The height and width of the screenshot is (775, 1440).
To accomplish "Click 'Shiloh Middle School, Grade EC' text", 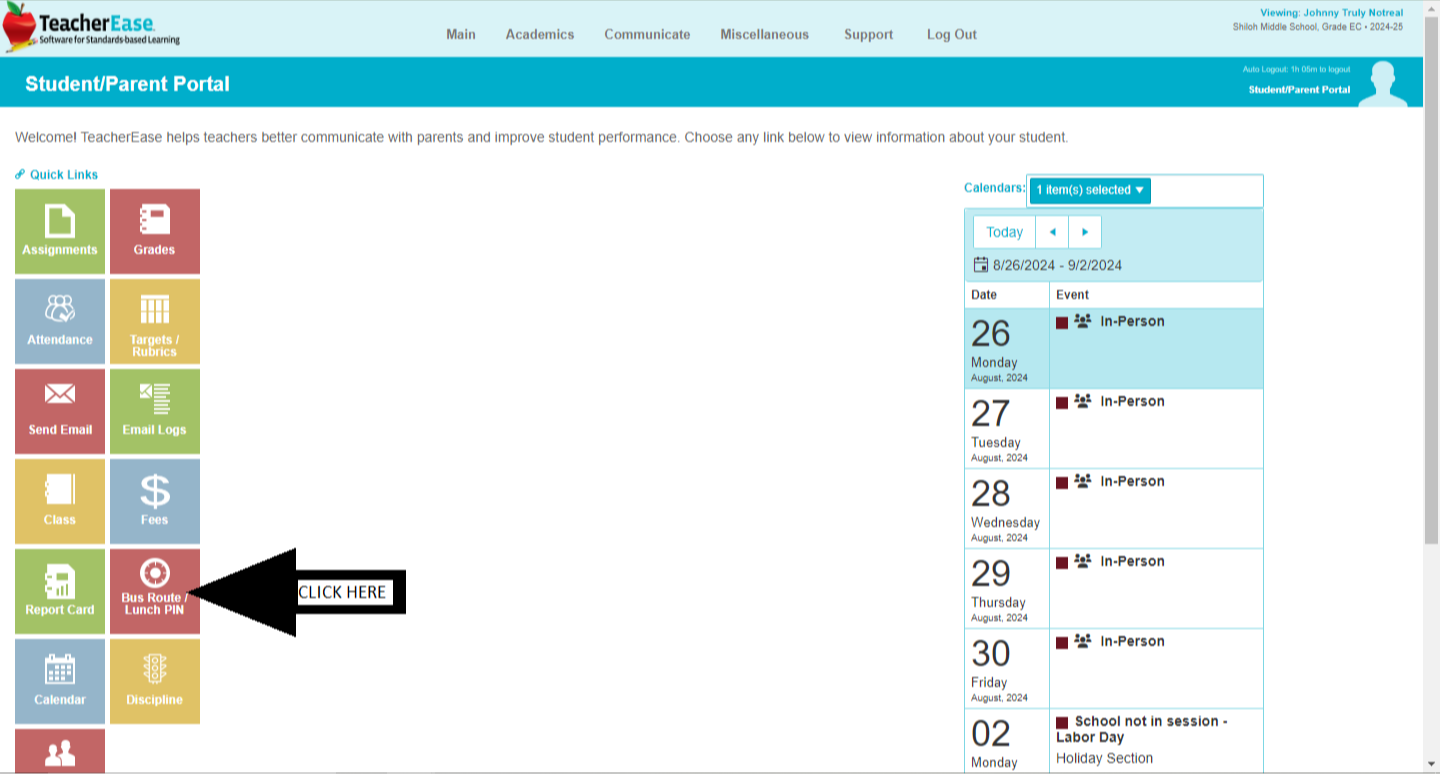I will (x=1297, y=27).
